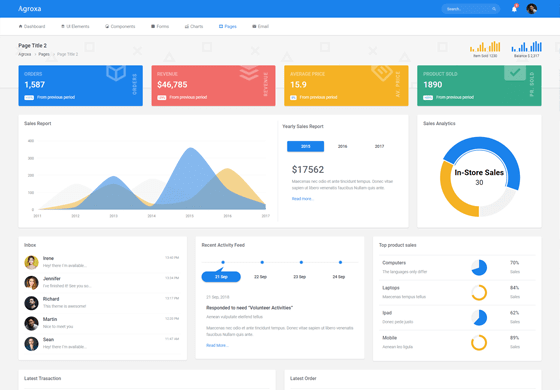Click the Mobile donut chart icon
The image size is (560, 390).
[479, 342]
